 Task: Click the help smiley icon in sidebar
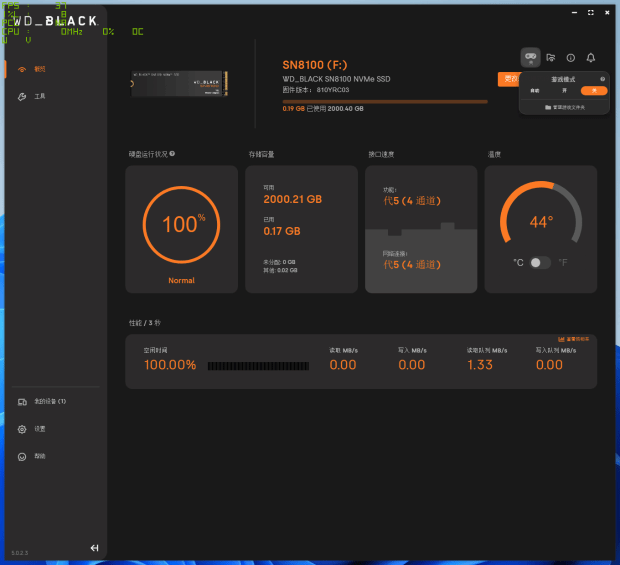[22, 457]
